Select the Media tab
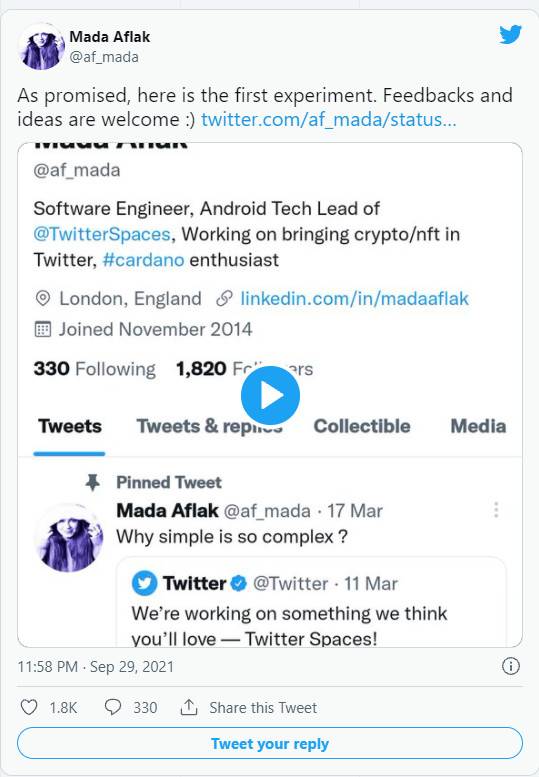The image size is (539, 777). [478, 426]
